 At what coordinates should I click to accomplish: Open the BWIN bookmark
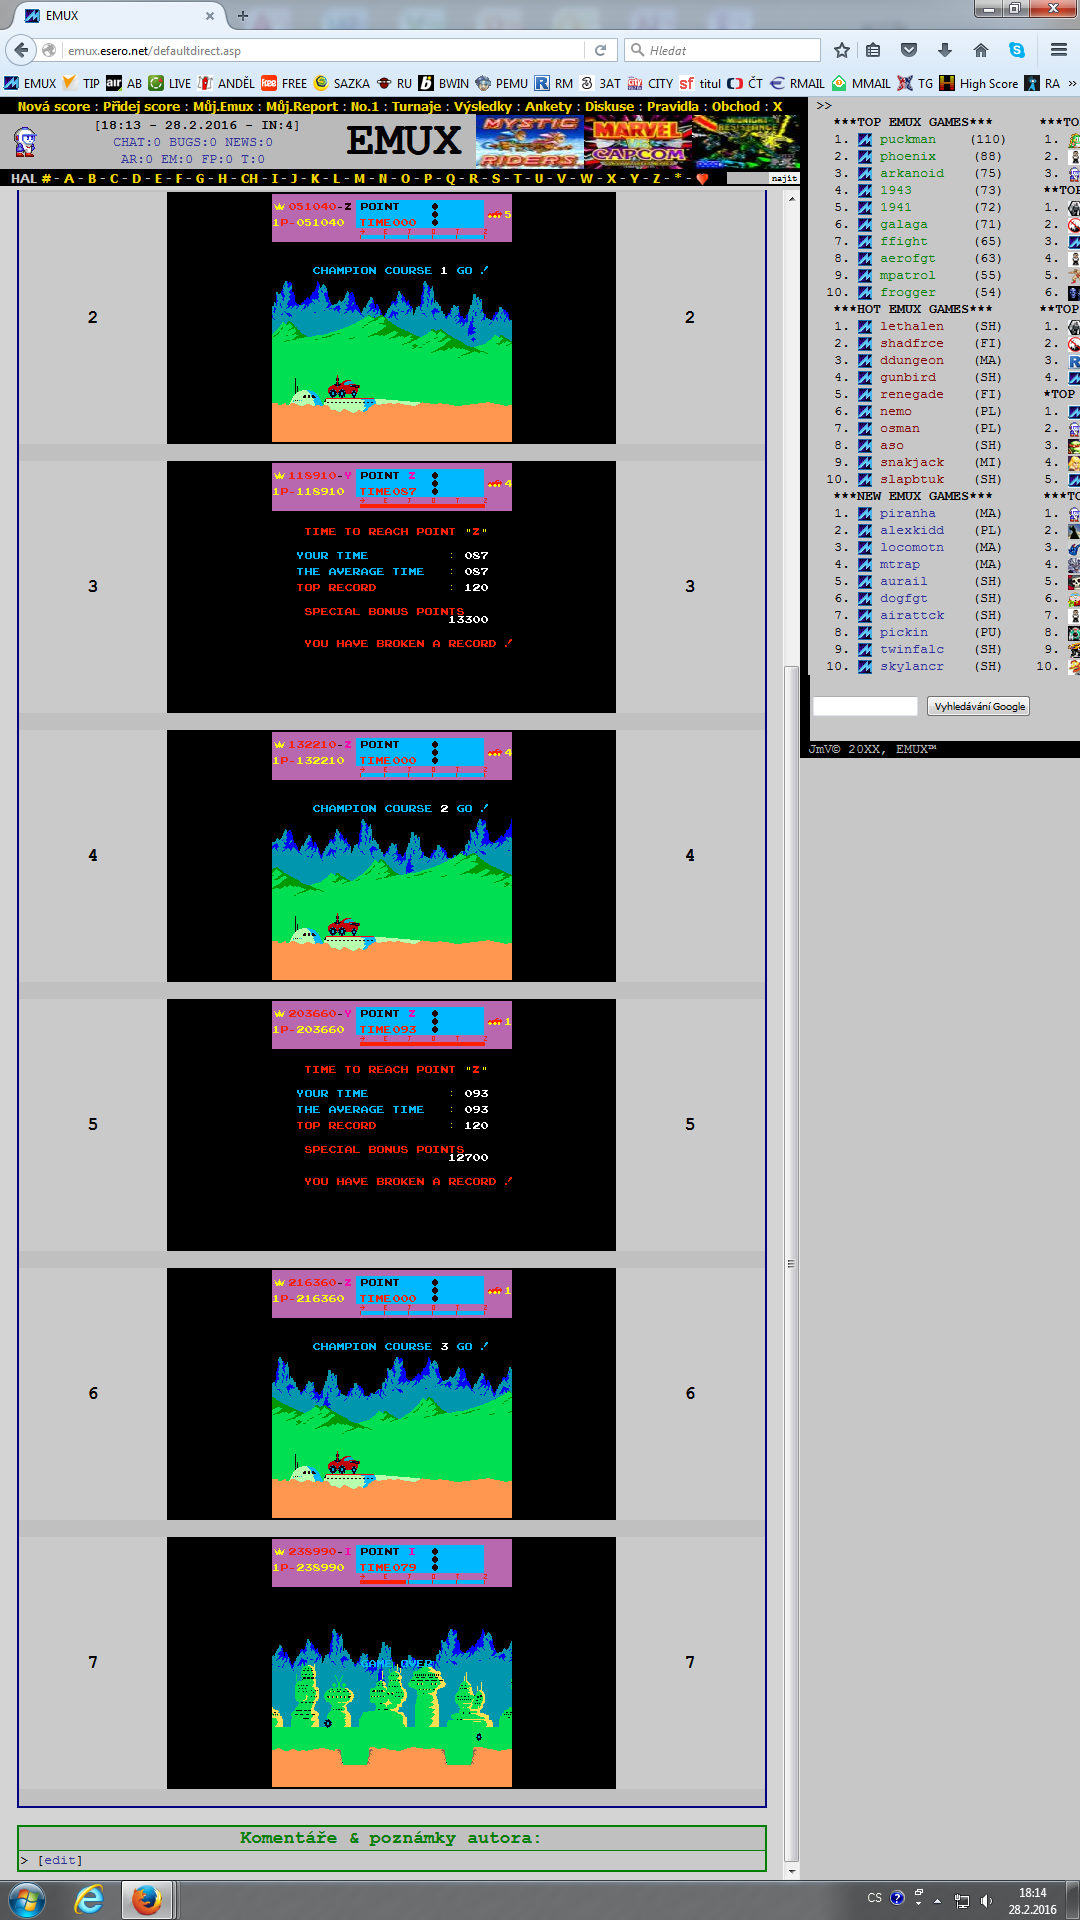(444, 83)
